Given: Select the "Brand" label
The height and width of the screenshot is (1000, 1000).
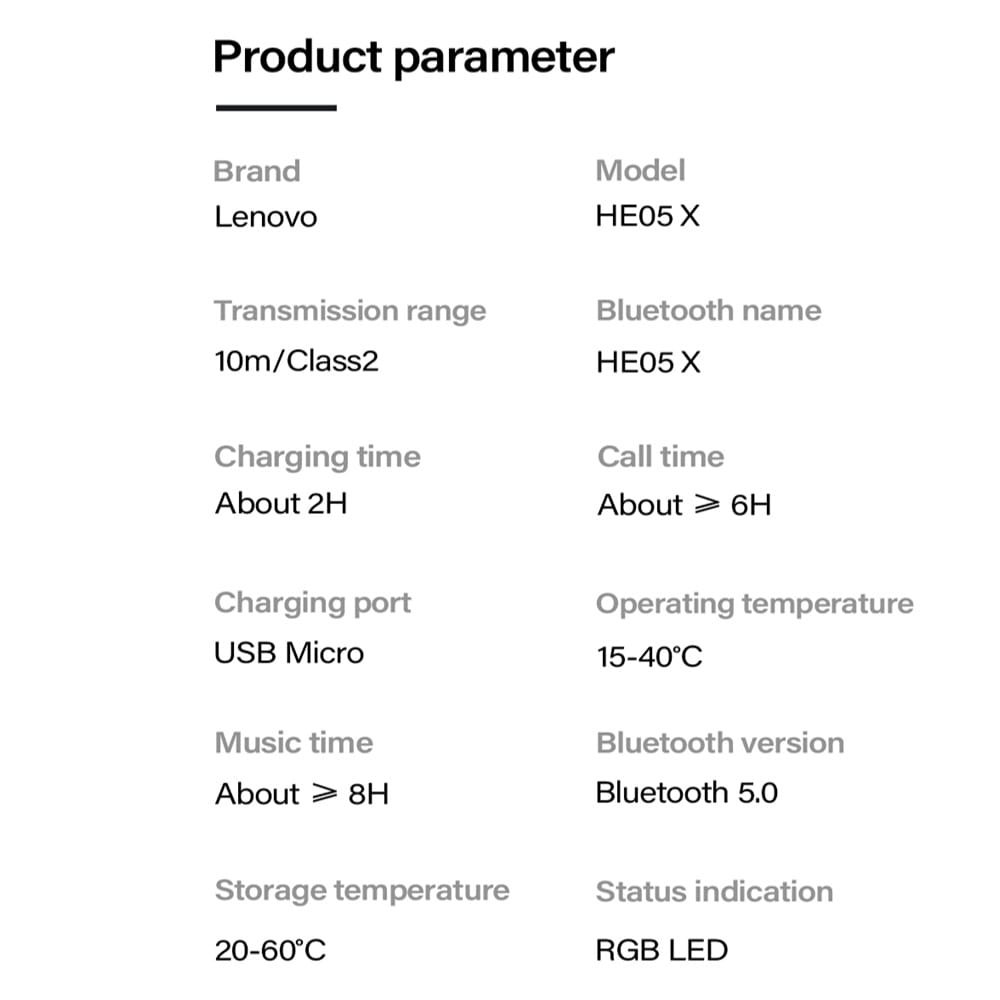Looking at the screenshot, I should (x=257, y=171).
